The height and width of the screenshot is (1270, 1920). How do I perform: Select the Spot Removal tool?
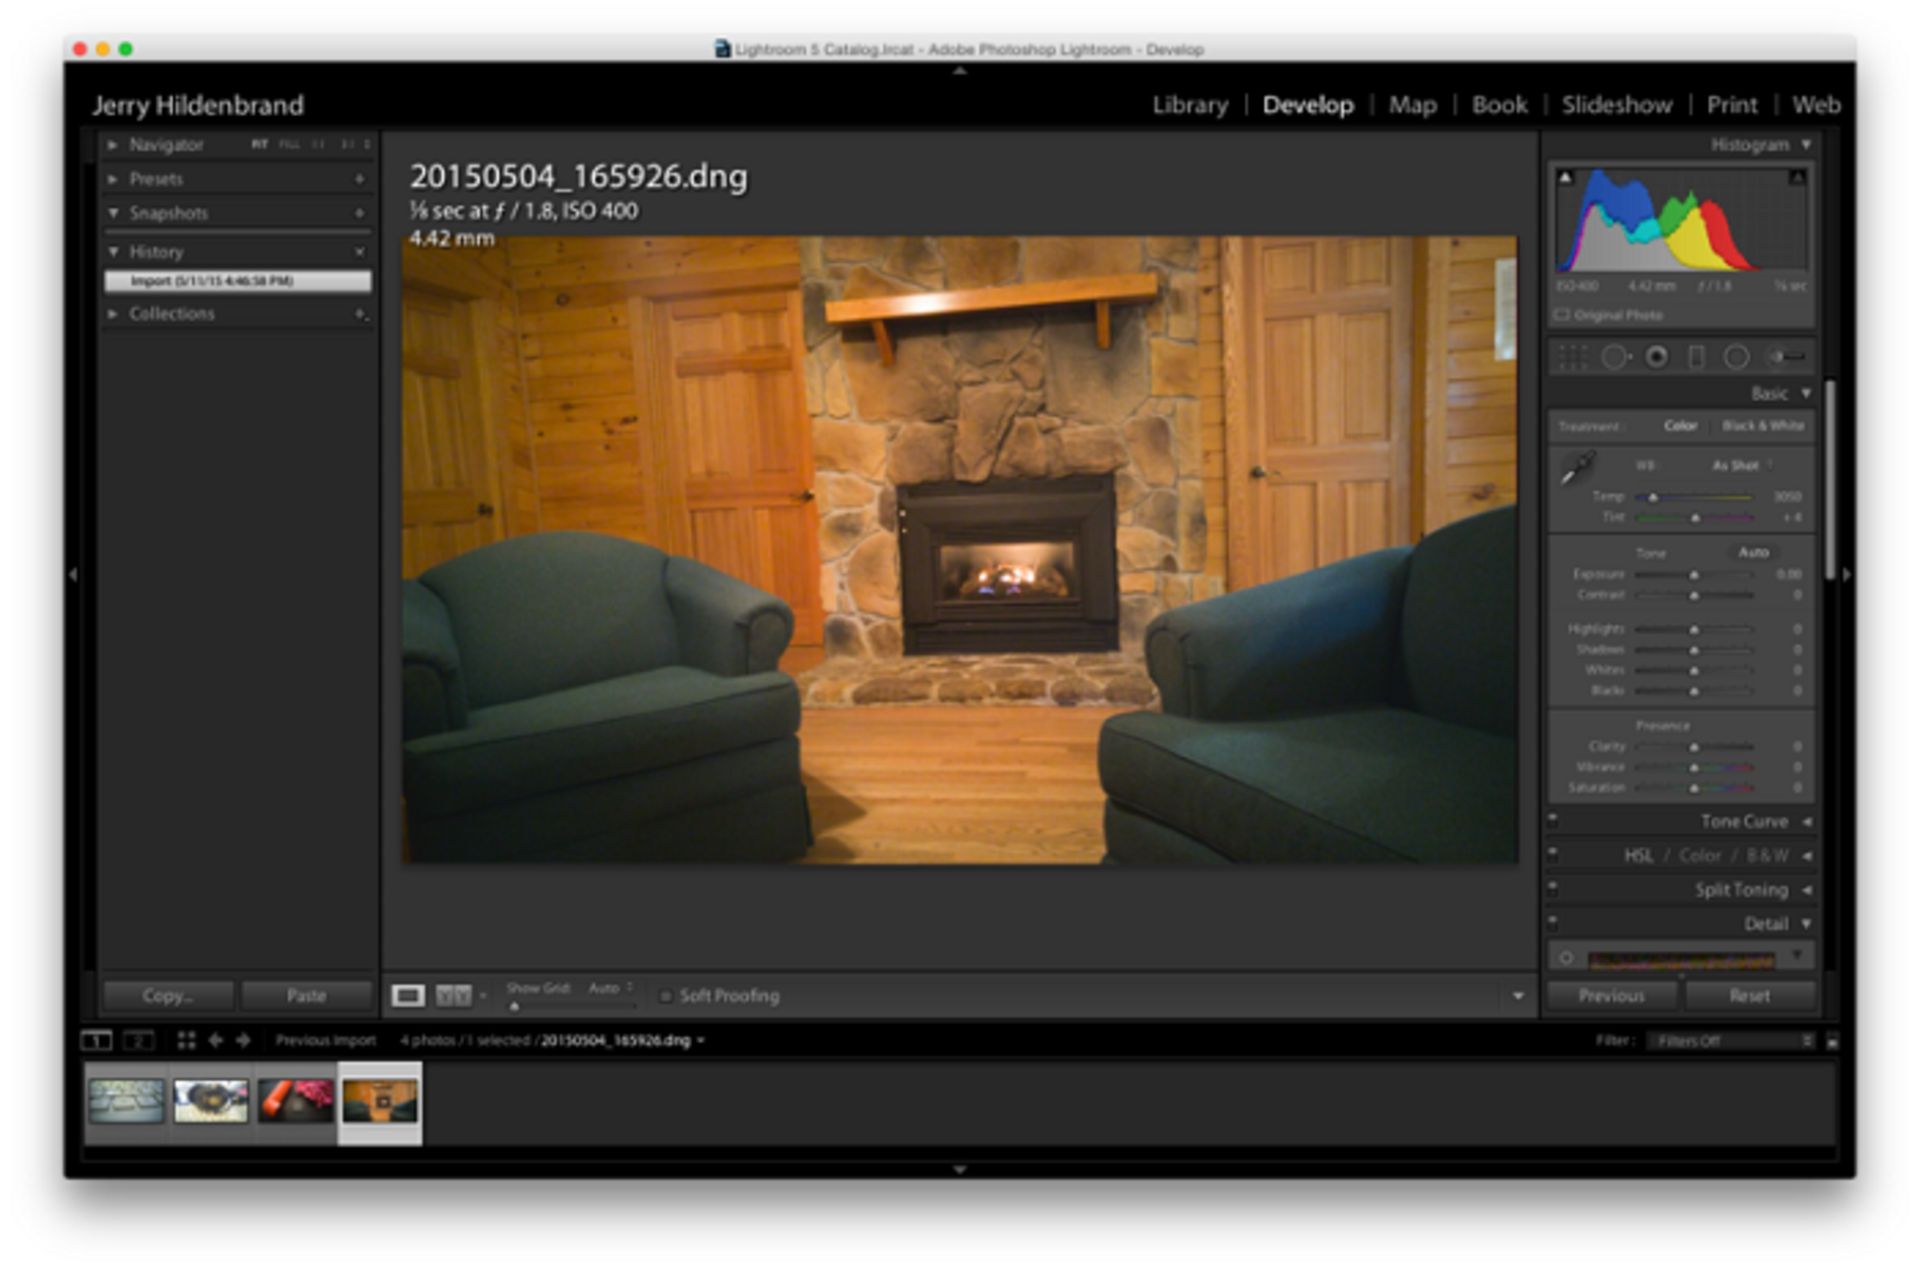point(1614,357)
